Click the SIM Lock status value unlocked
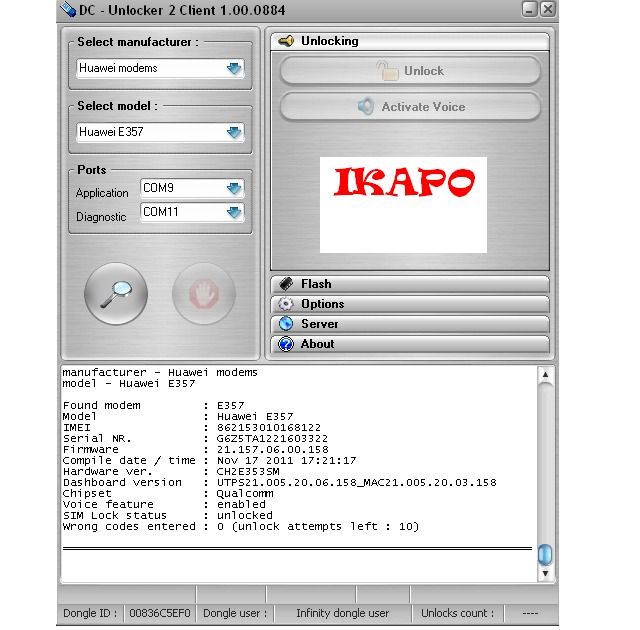 pos(244,516)
